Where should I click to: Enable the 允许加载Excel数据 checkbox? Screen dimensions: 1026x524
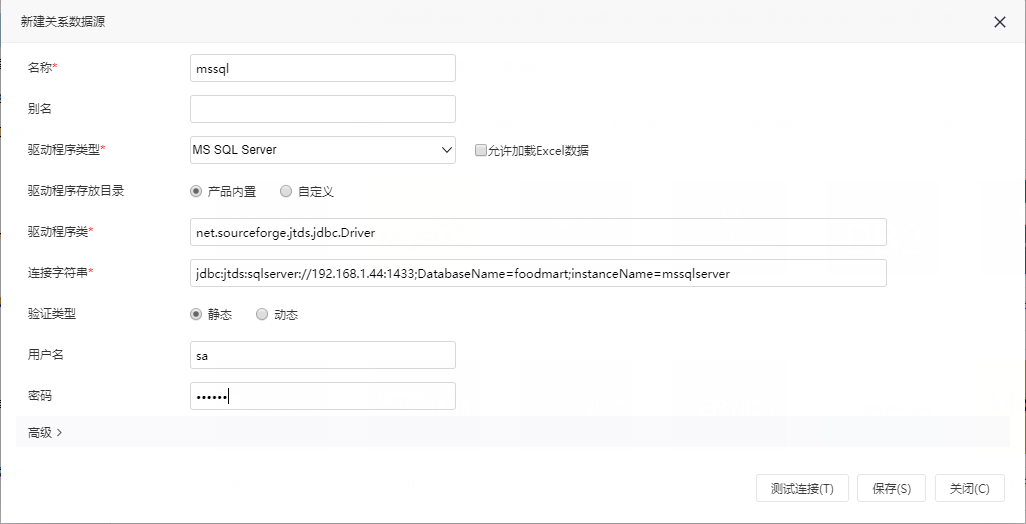click(481, 150)
